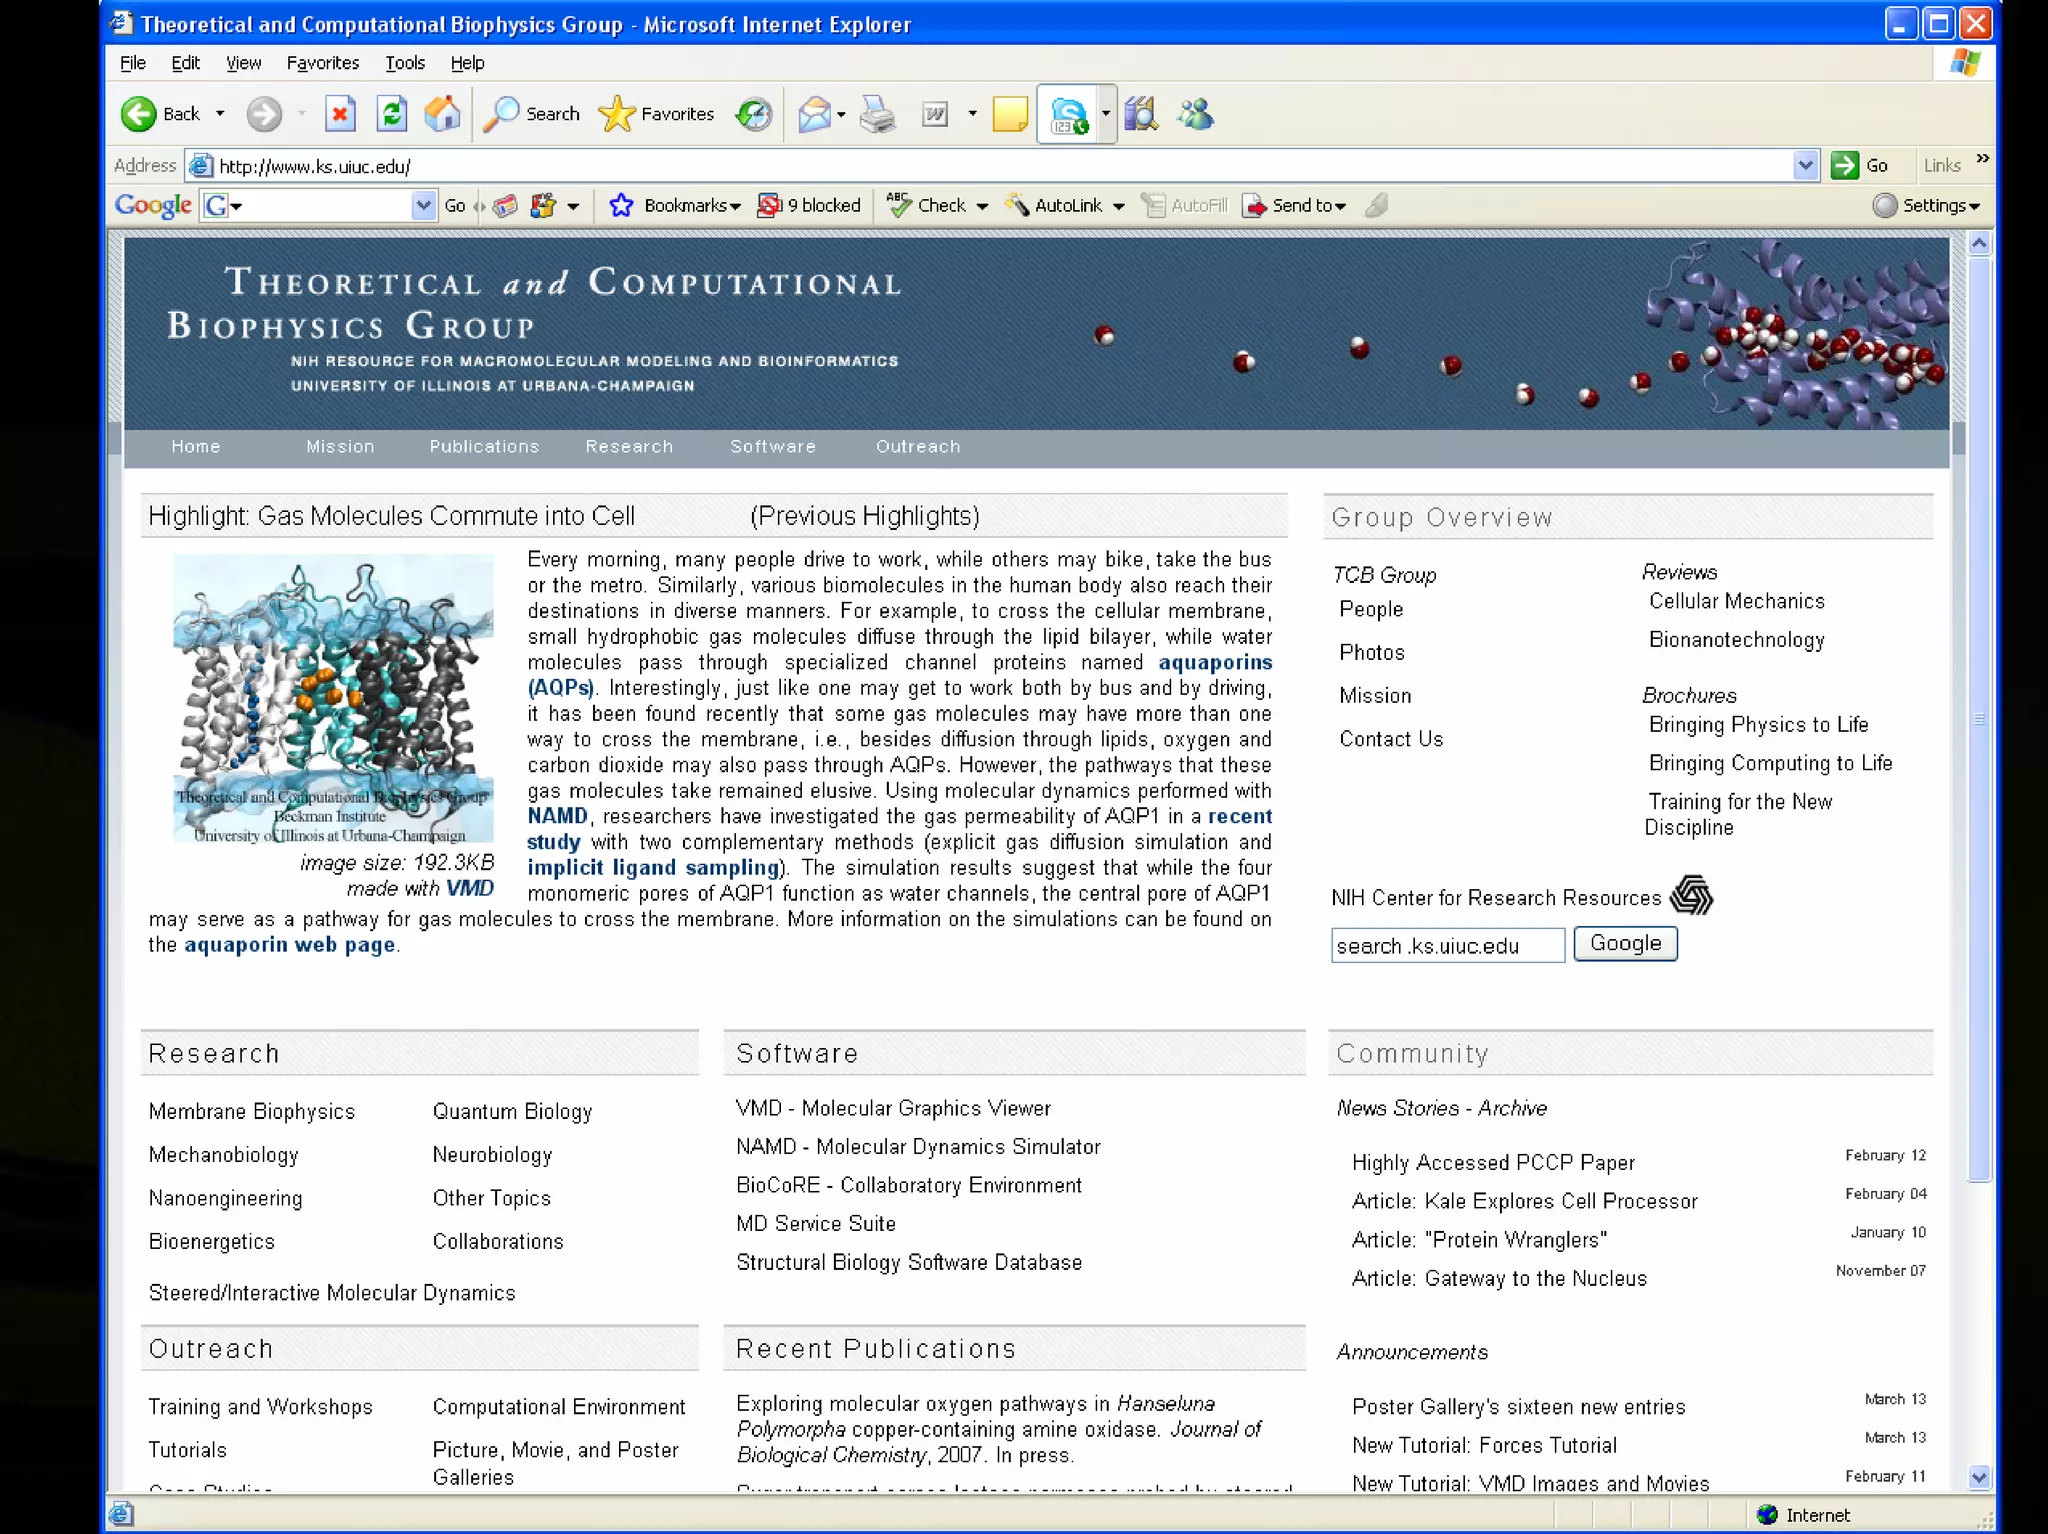The image size is (2048, 1534).
Task: Toggle the popup blocker 9 blocked
Action: tap(809, 205)
